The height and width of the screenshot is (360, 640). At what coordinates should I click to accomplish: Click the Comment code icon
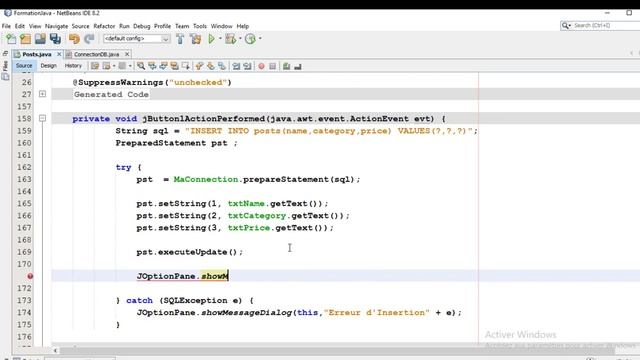pos(287,66)
